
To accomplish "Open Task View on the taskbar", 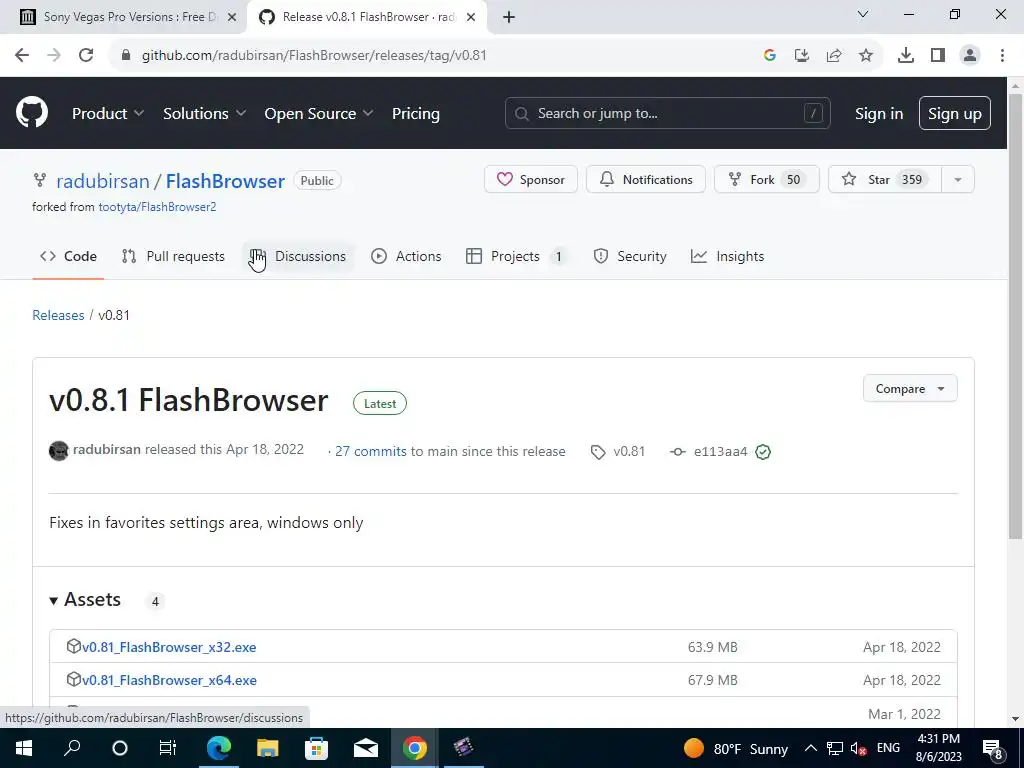I will click(x=168, y=748).
